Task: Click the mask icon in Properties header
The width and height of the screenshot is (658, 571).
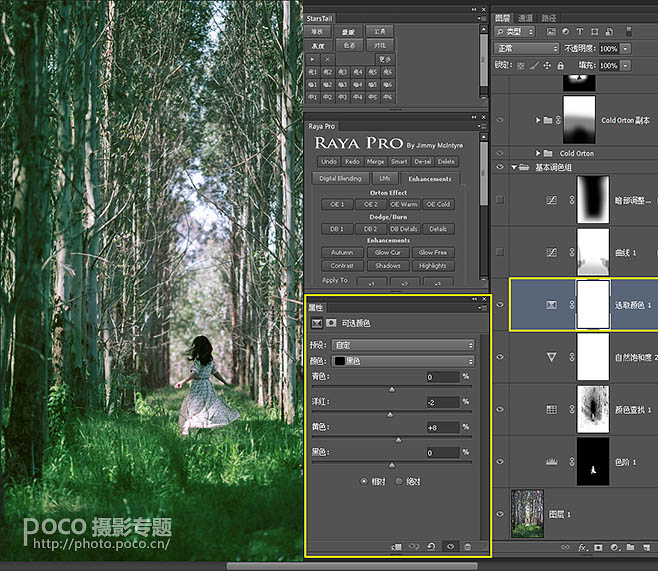Action: click(x=331, y=323)
